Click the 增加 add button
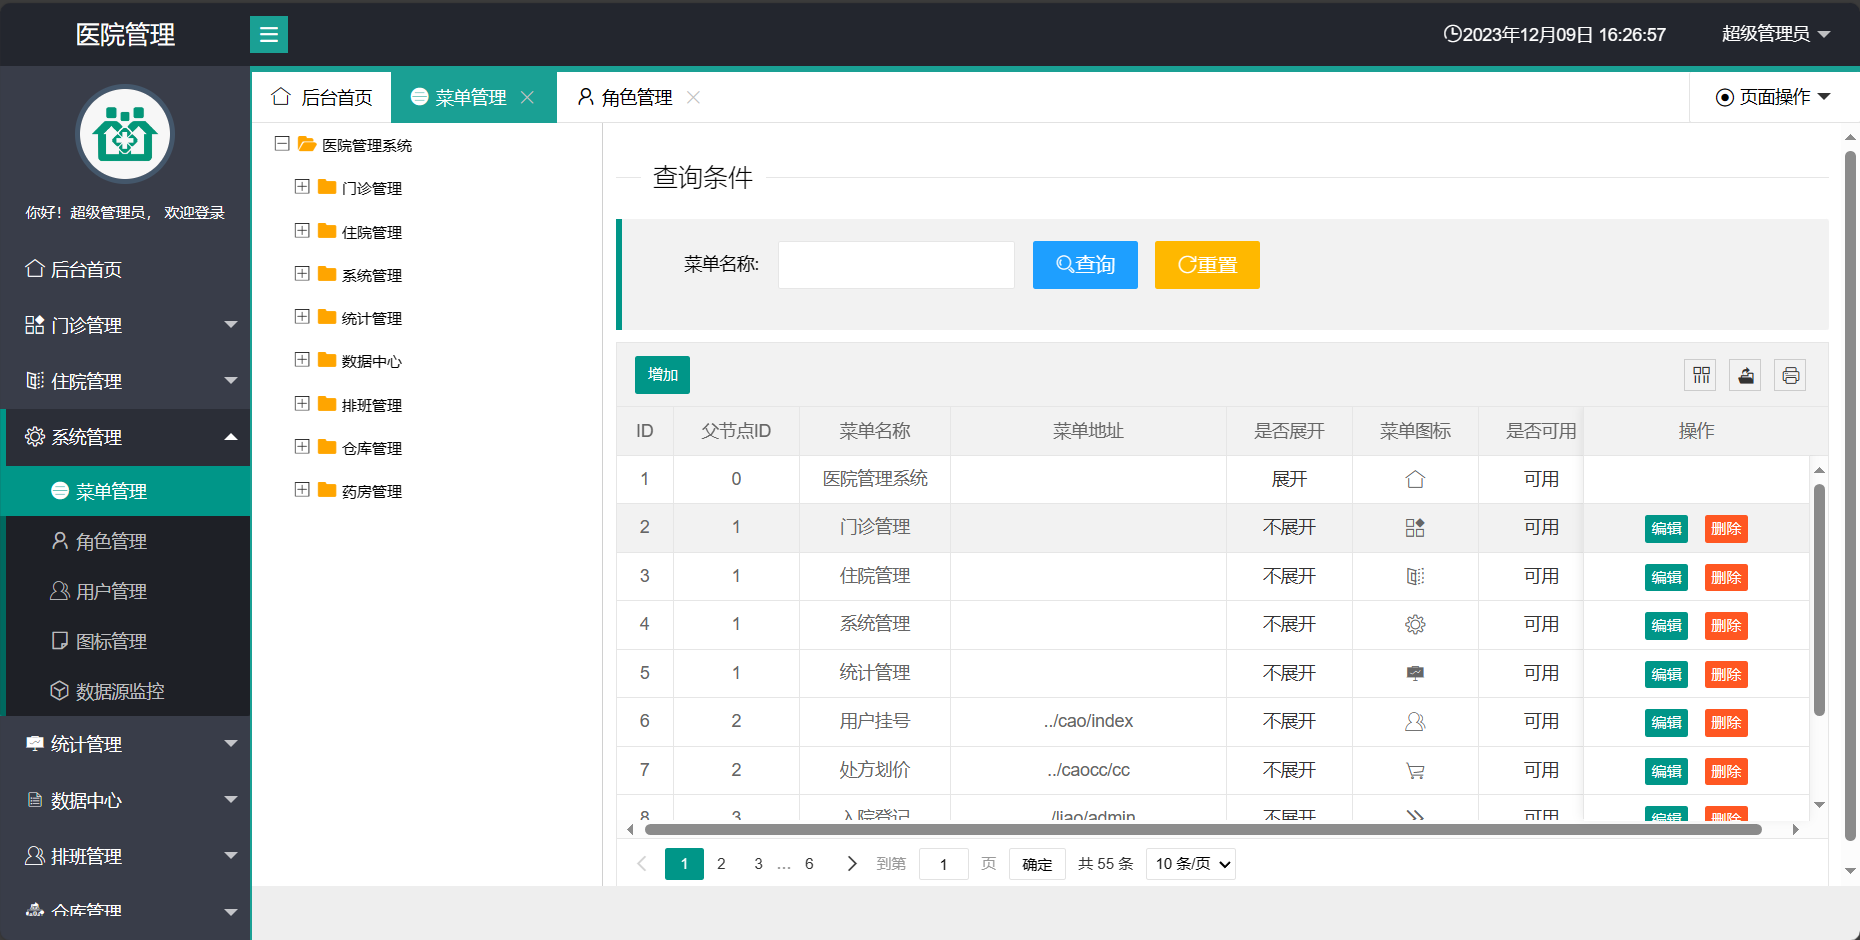1860x940 pixels. (662, 375)
